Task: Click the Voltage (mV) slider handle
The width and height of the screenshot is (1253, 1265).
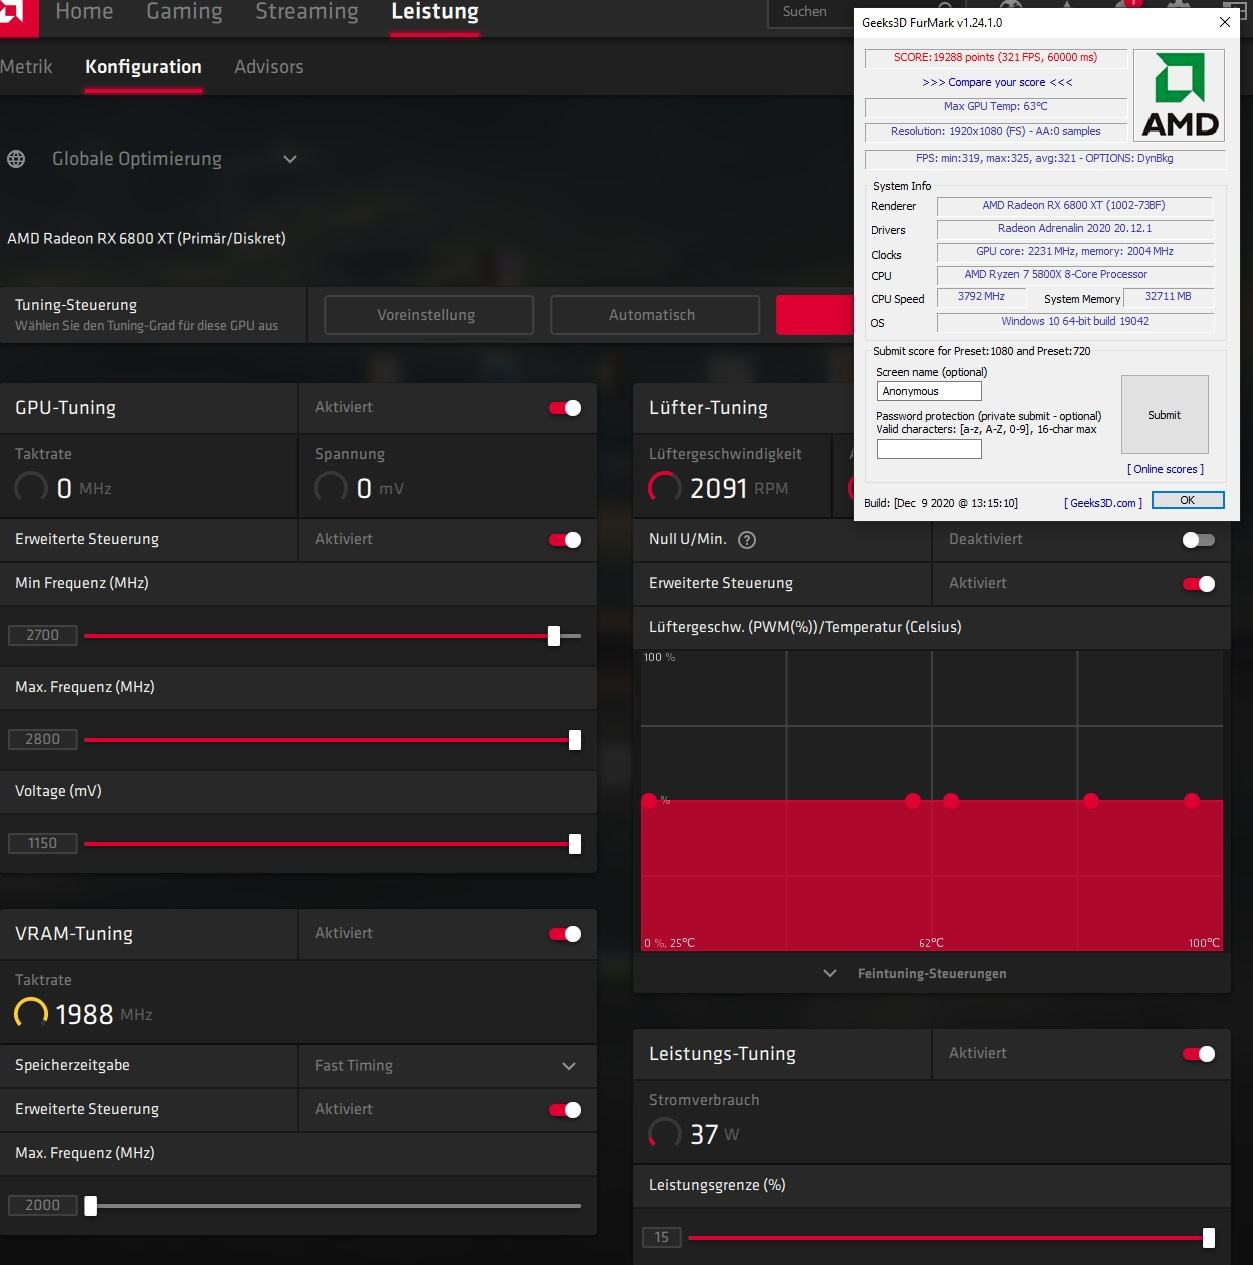Action: pos(575,844)
